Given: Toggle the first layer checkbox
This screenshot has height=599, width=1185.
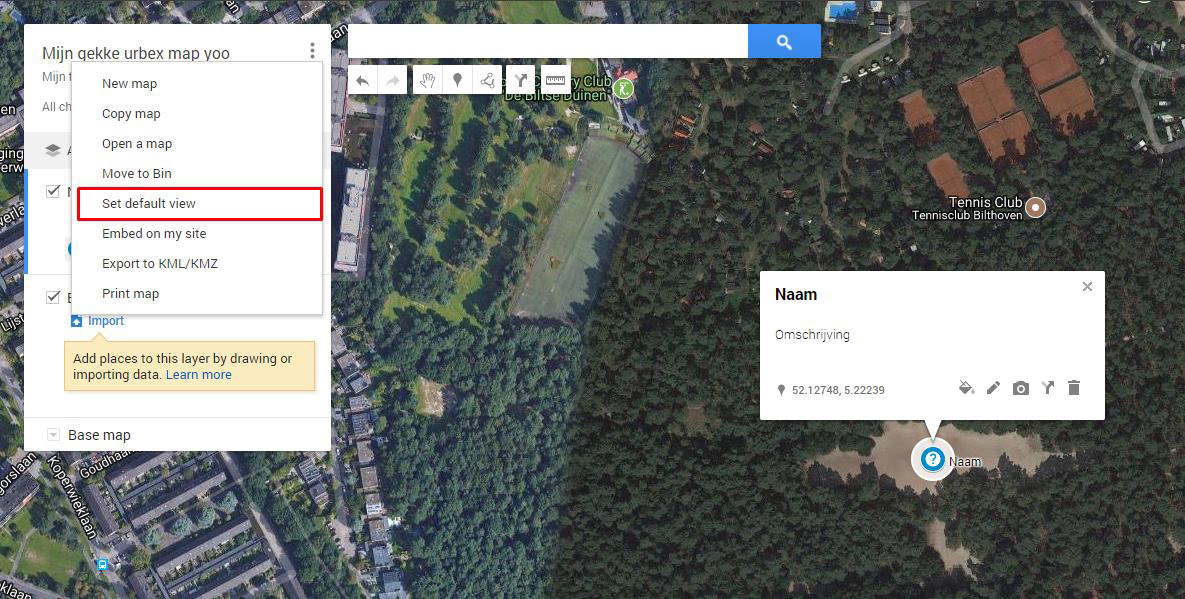Looking at the screenshot, I should point(53,191).
